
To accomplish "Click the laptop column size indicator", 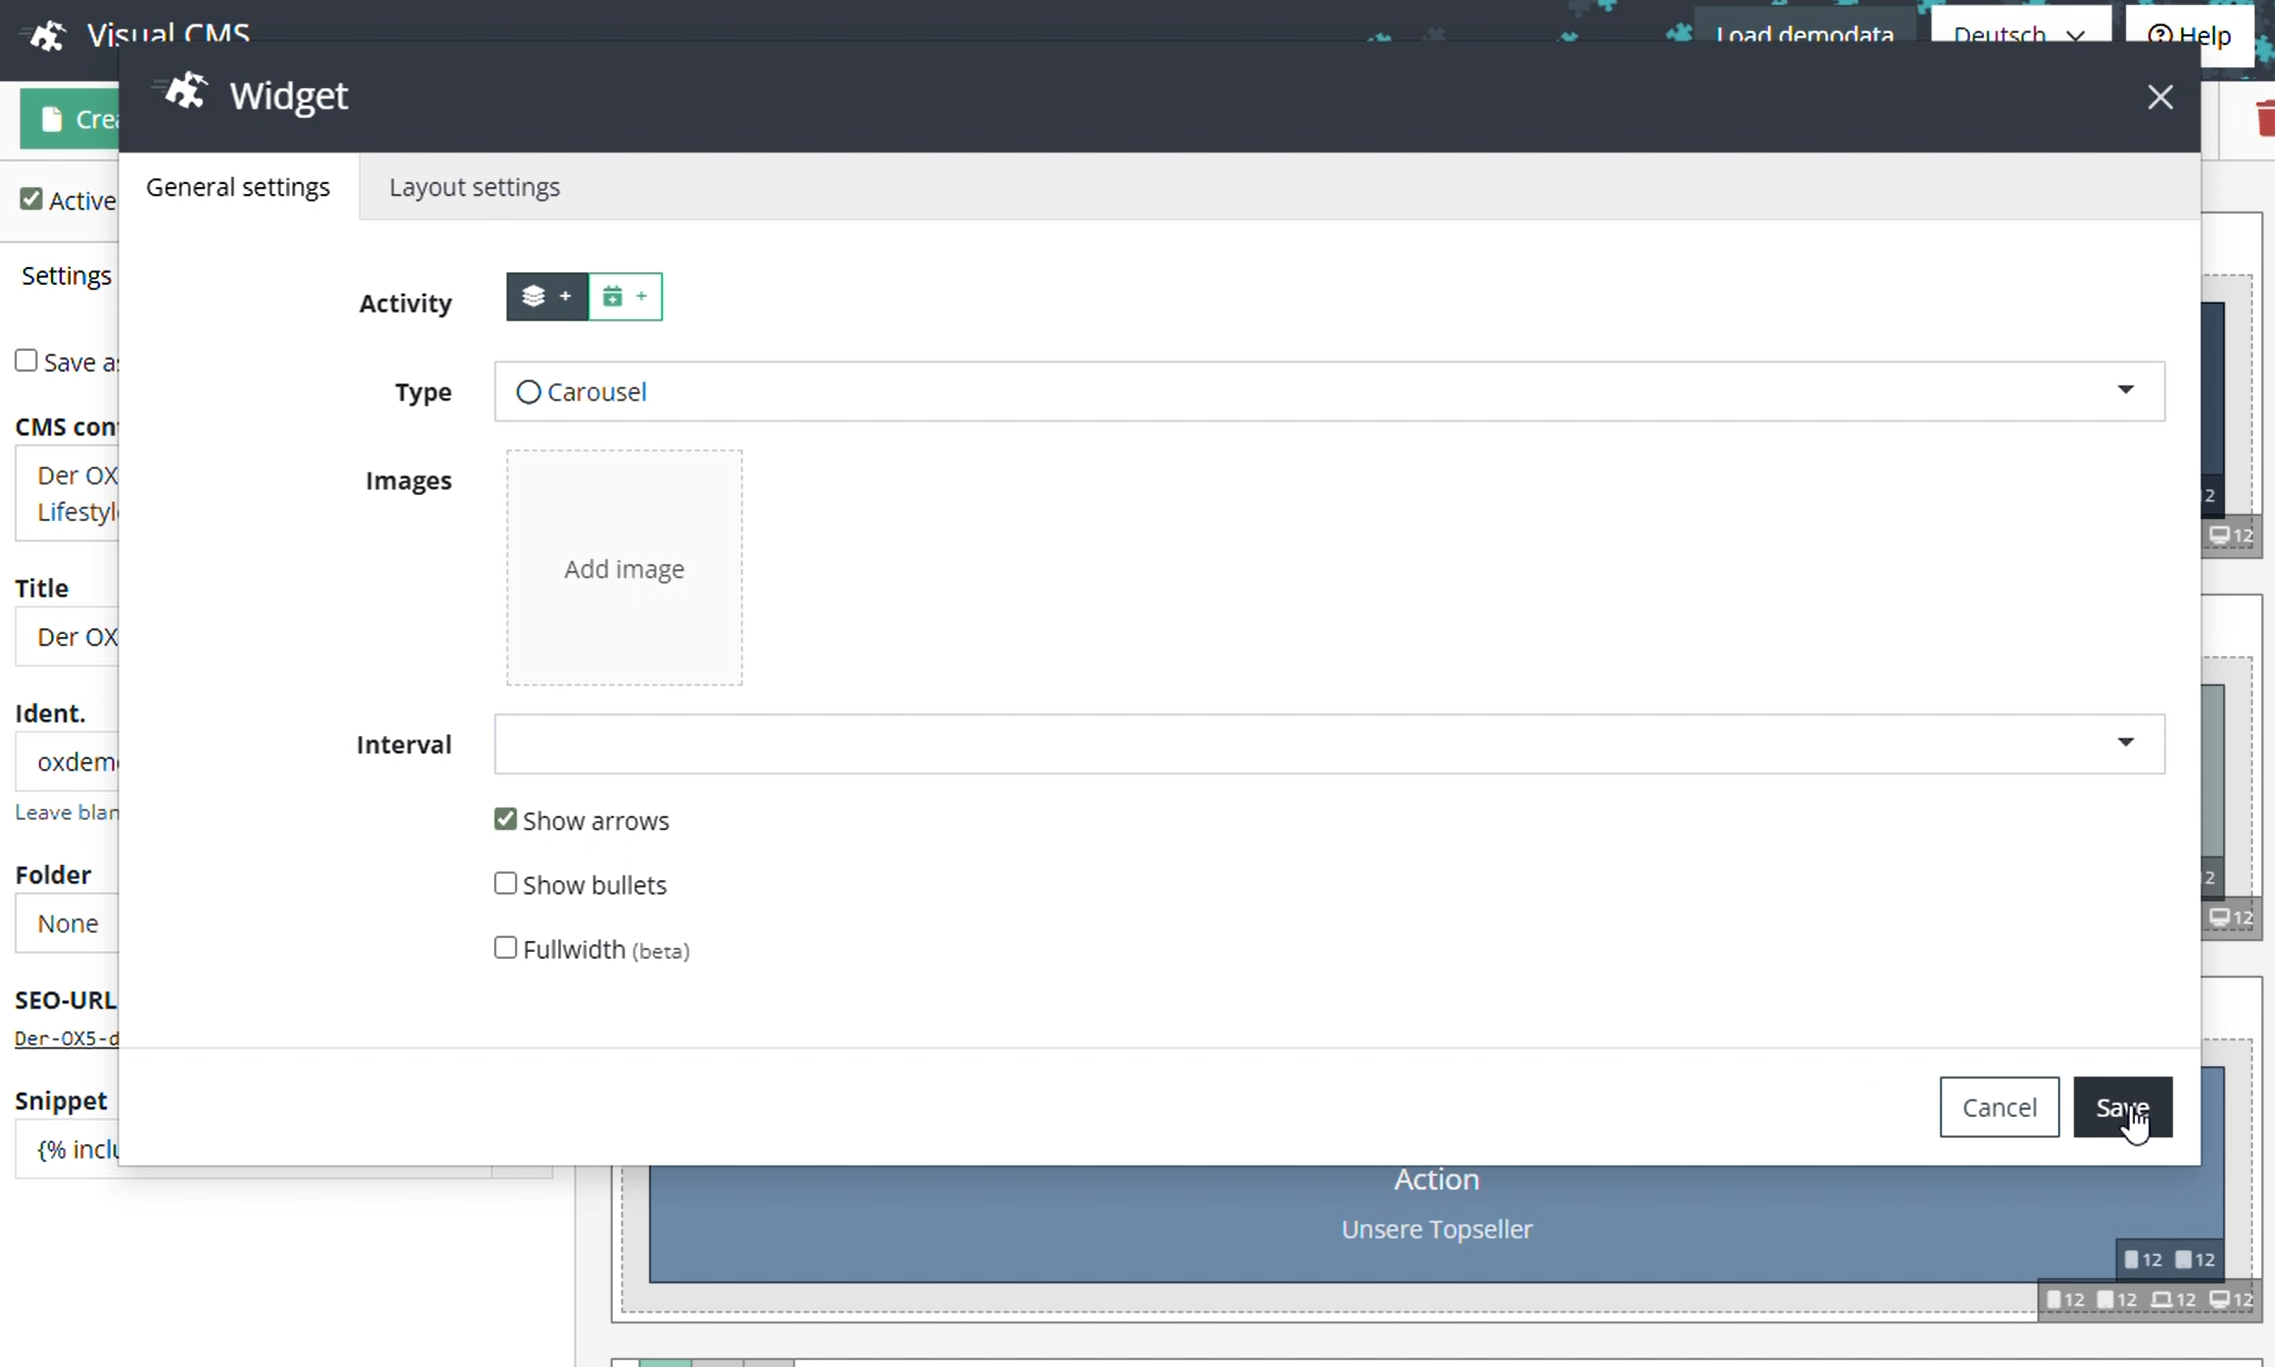I will pyautogui.click(x=2172, y=1299).
